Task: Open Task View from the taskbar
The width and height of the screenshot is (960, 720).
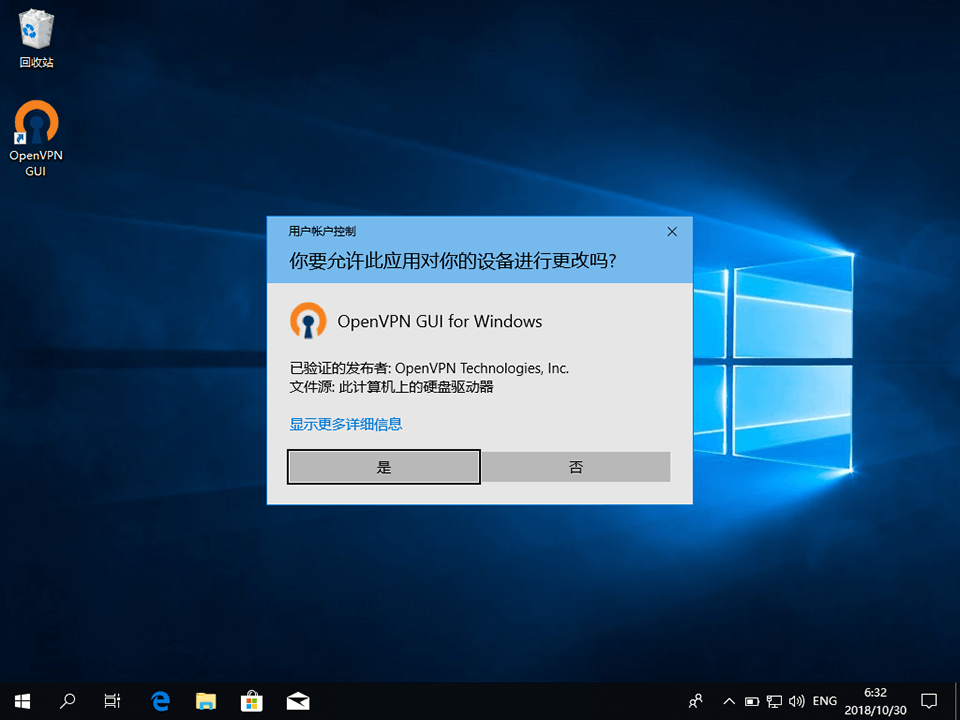Action: coord(113,701)
